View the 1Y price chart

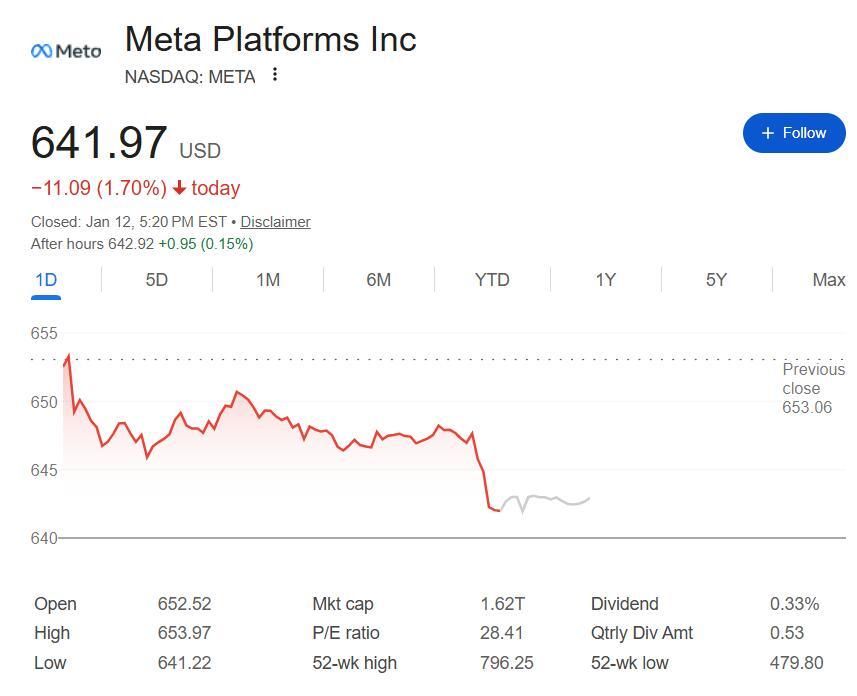(605, 280)
